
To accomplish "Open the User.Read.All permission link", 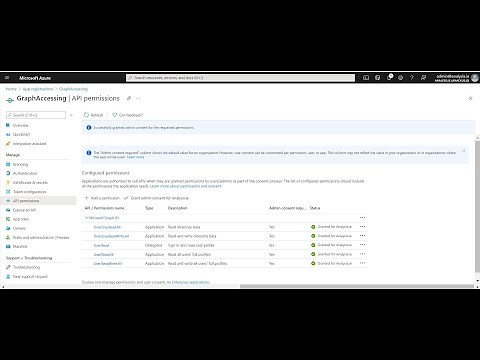I will 104,254.
